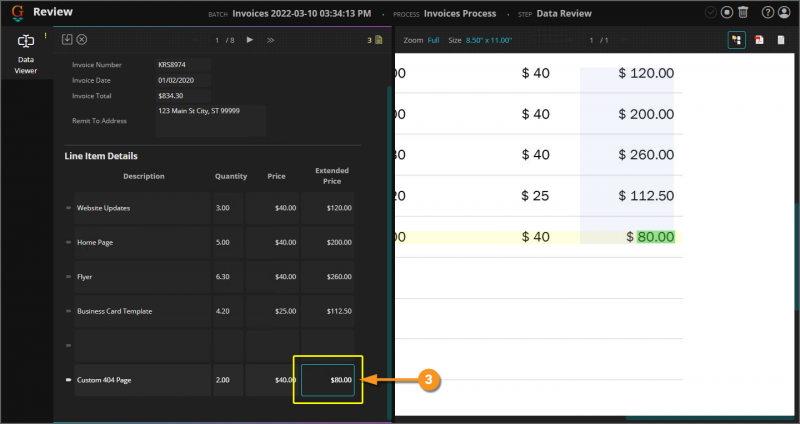Click the batch name 'Invoices 2022-03-10 03:34:13 PM'

pos(302,13)
